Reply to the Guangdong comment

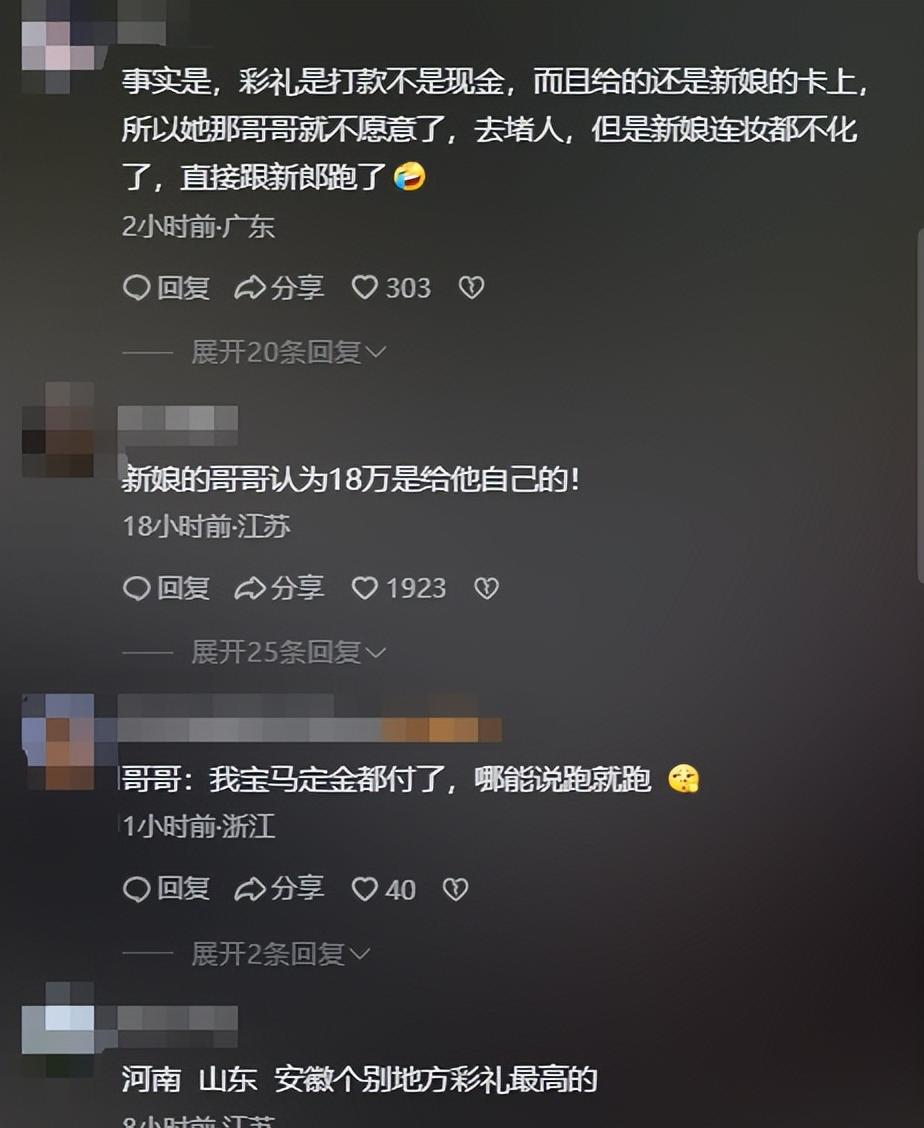point(166,288)
